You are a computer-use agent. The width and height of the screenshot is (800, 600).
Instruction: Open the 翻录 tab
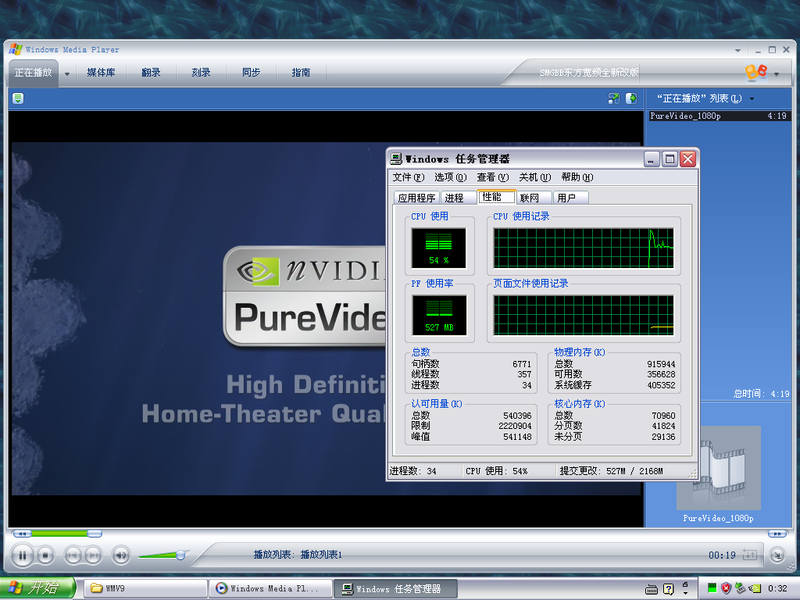coord(151,72)
